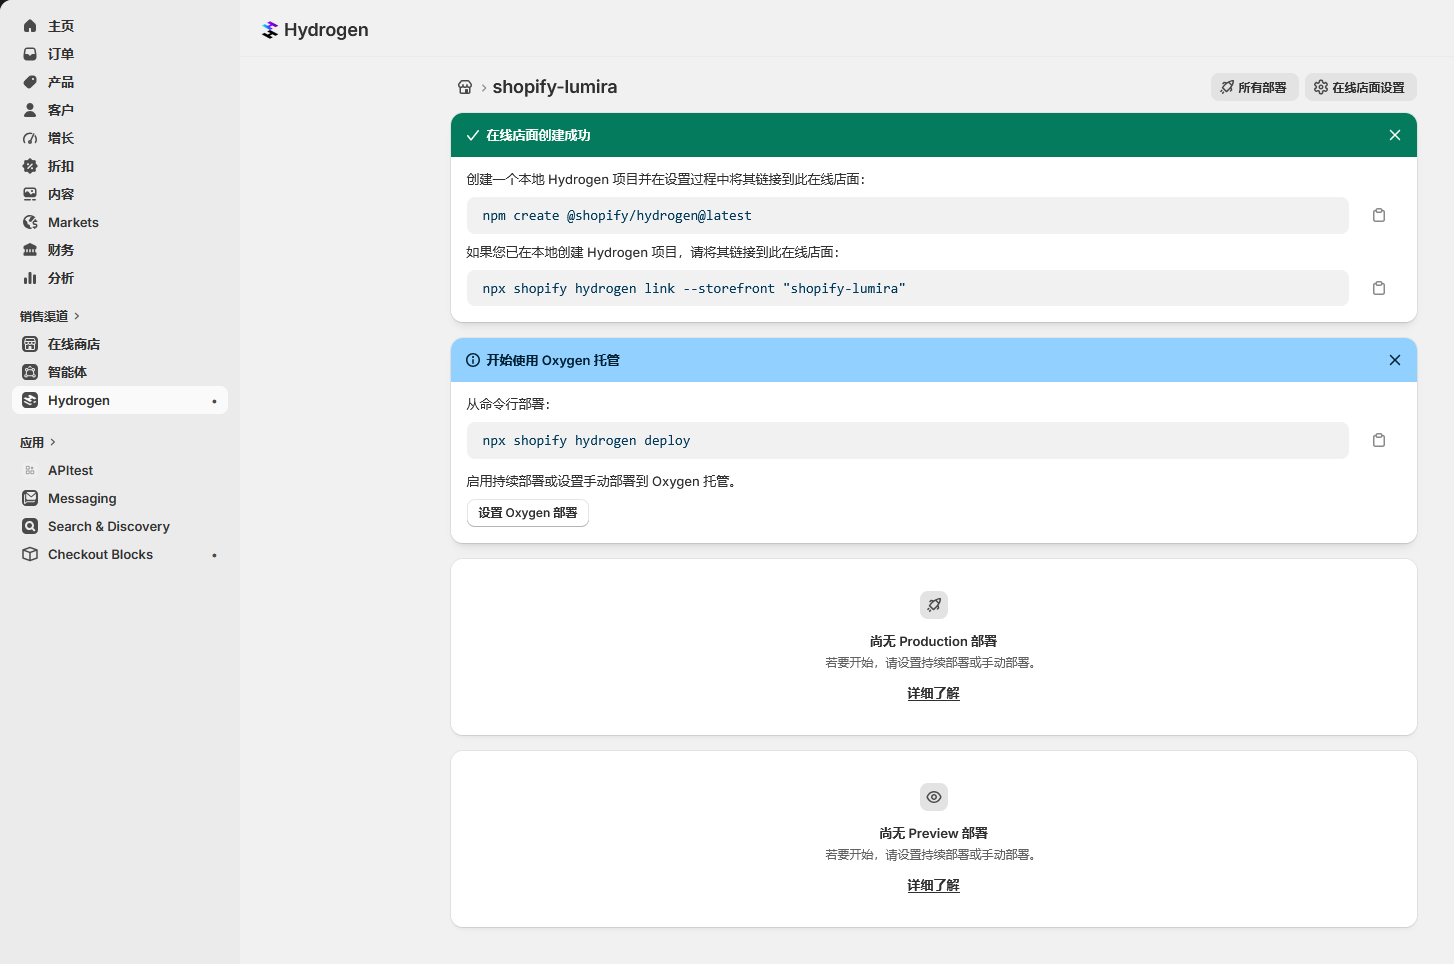Open the 主页 home page

pyautogui.click(x=120, y=26)
